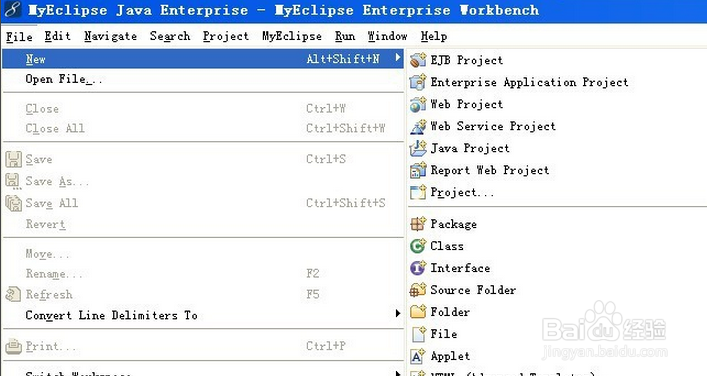
Task: Choose Open File... from File menu
Action: [64, 79]
